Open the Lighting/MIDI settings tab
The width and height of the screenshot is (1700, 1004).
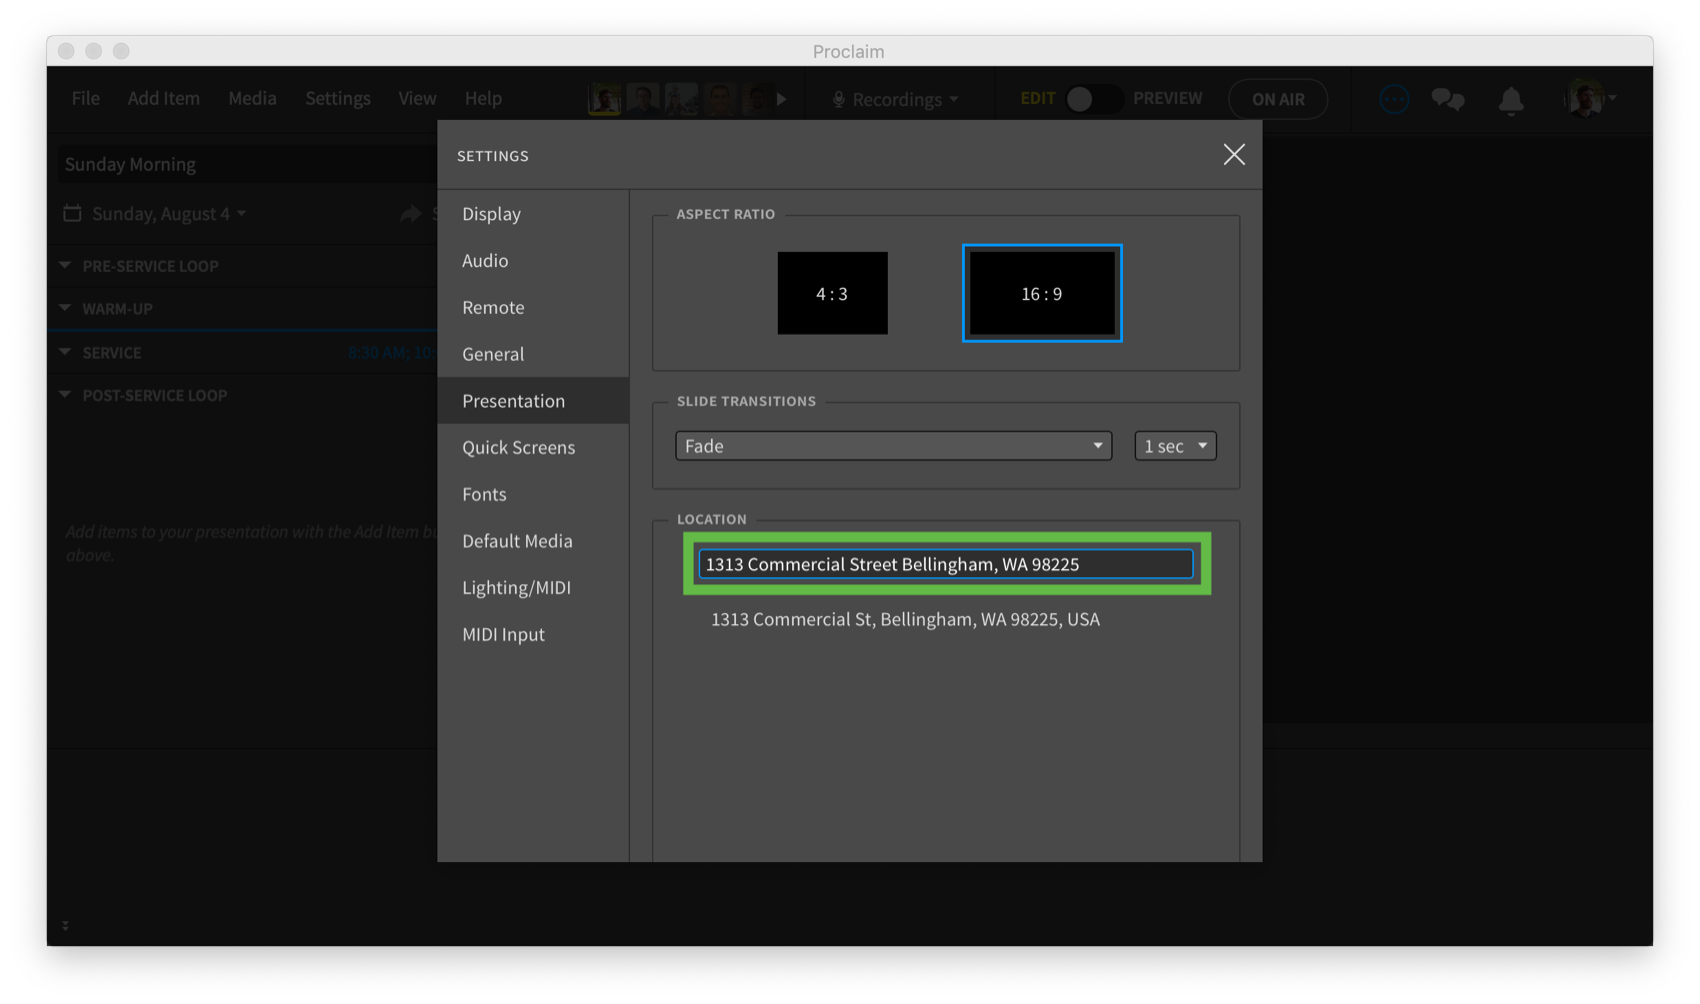click(516, 587)
